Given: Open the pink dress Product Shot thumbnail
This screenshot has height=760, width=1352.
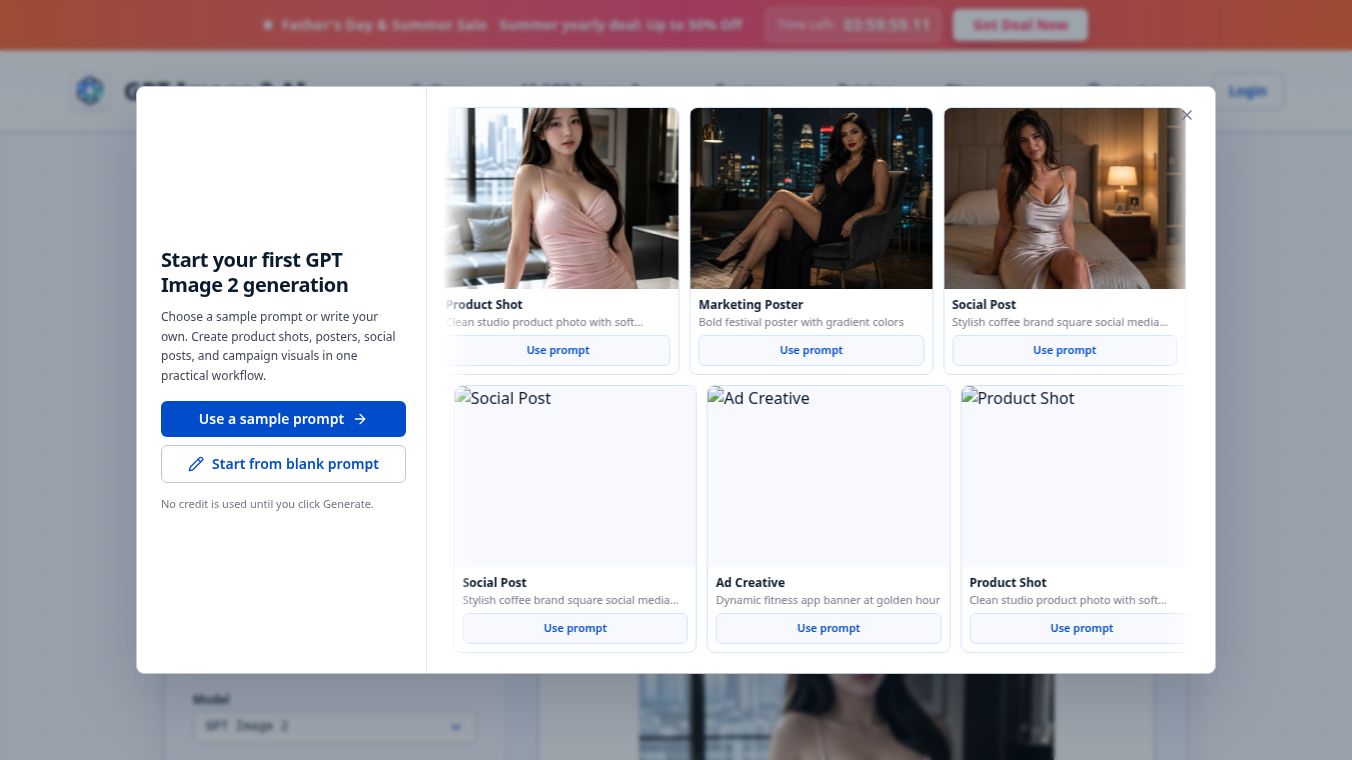Looking at the screenshot, I should tap(562, 198).
